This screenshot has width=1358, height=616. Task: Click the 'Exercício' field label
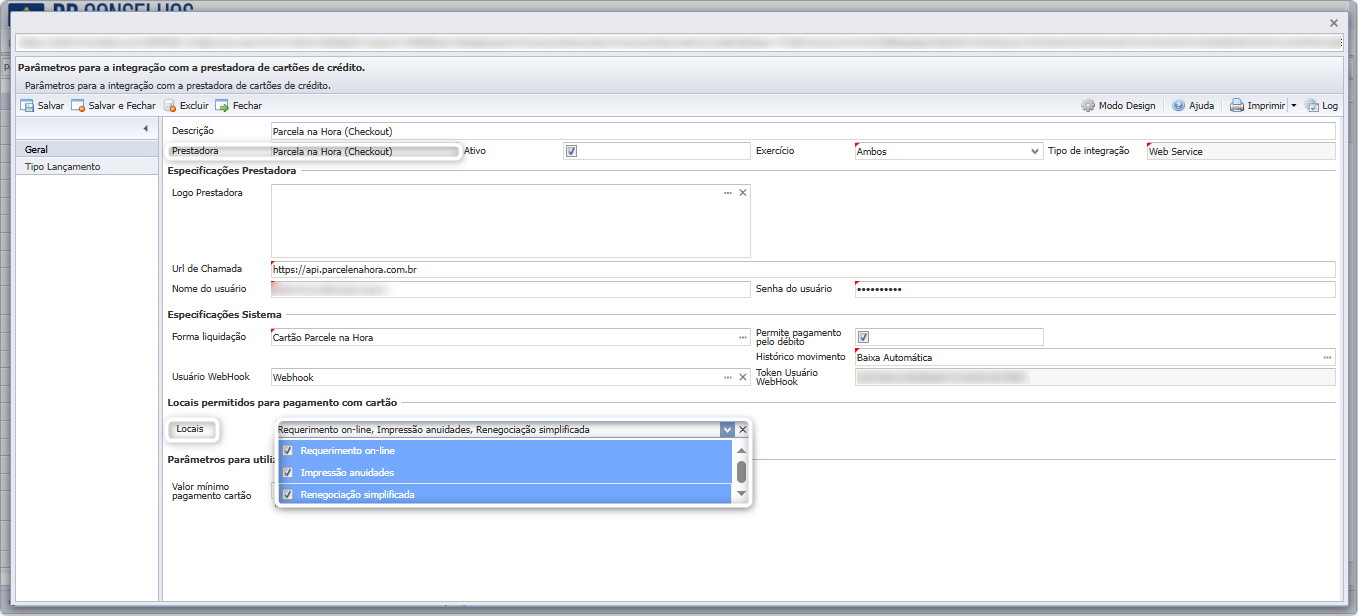[775, 151]
